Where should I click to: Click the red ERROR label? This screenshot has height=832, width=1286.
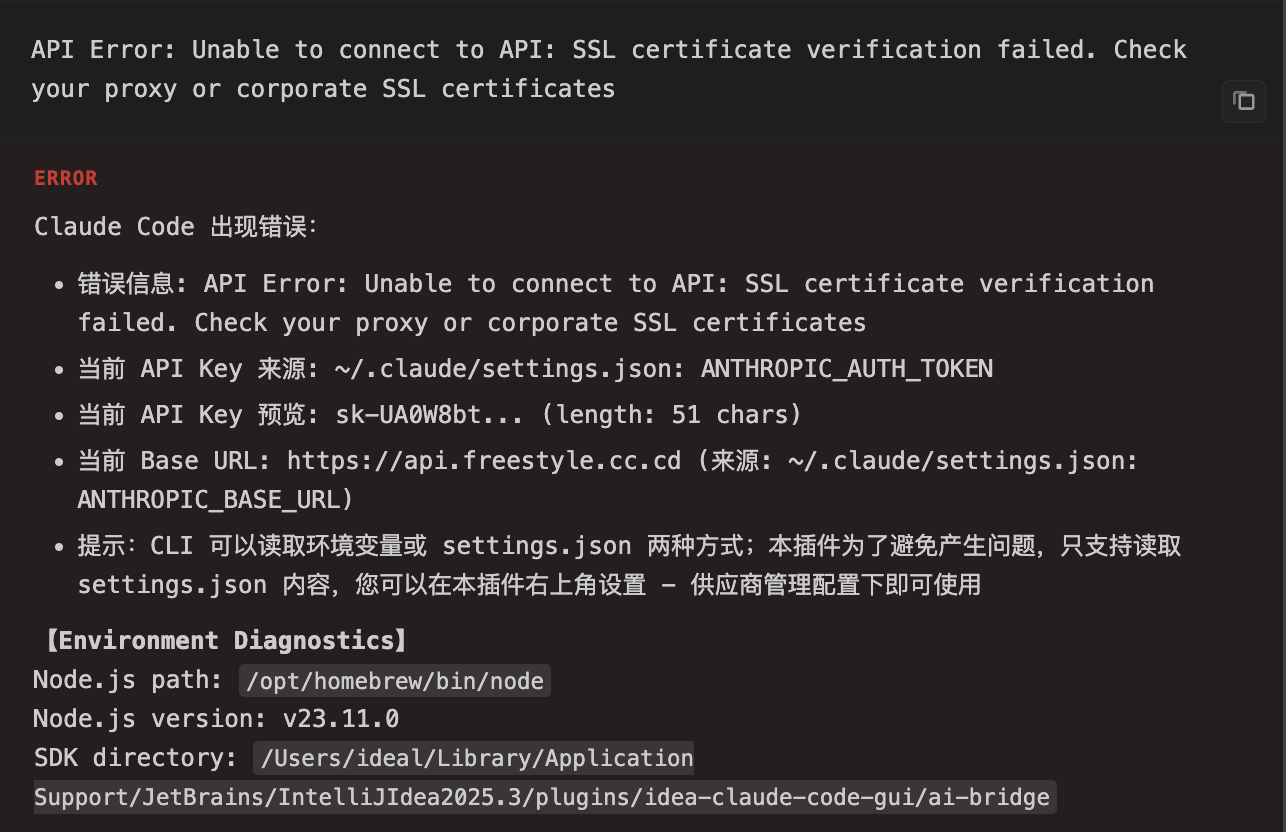click(x=66, y=178)
